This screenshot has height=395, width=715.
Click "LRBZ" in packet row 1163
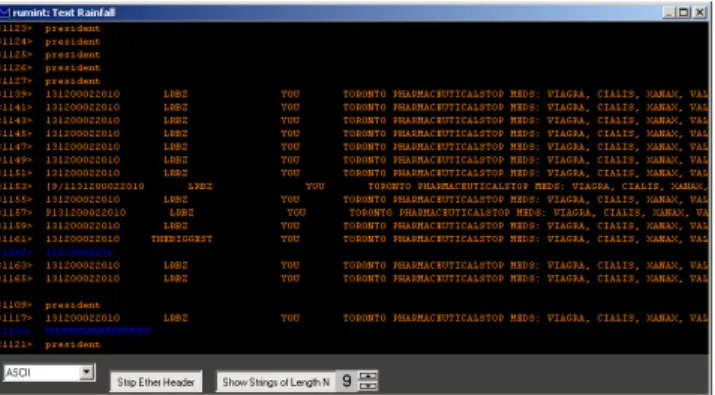point(176,265)
